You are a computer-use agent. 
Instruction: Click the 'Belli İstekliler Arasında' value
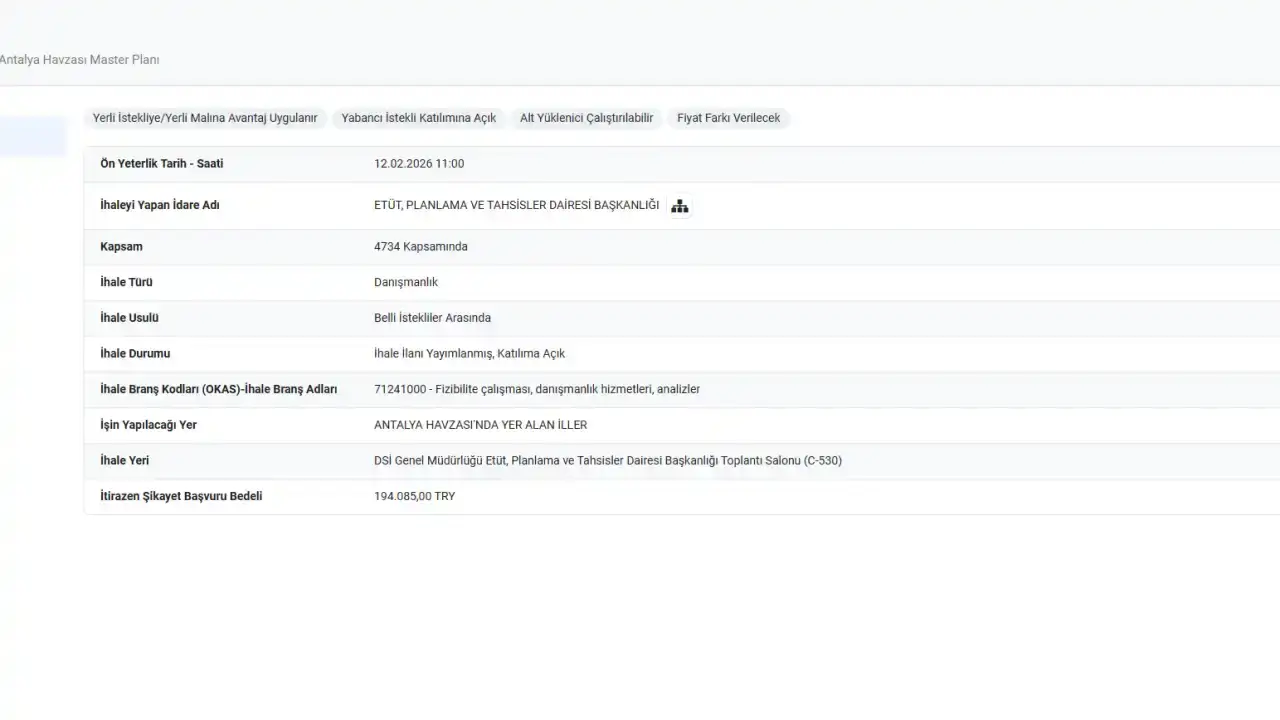click(x=432, y=318)
